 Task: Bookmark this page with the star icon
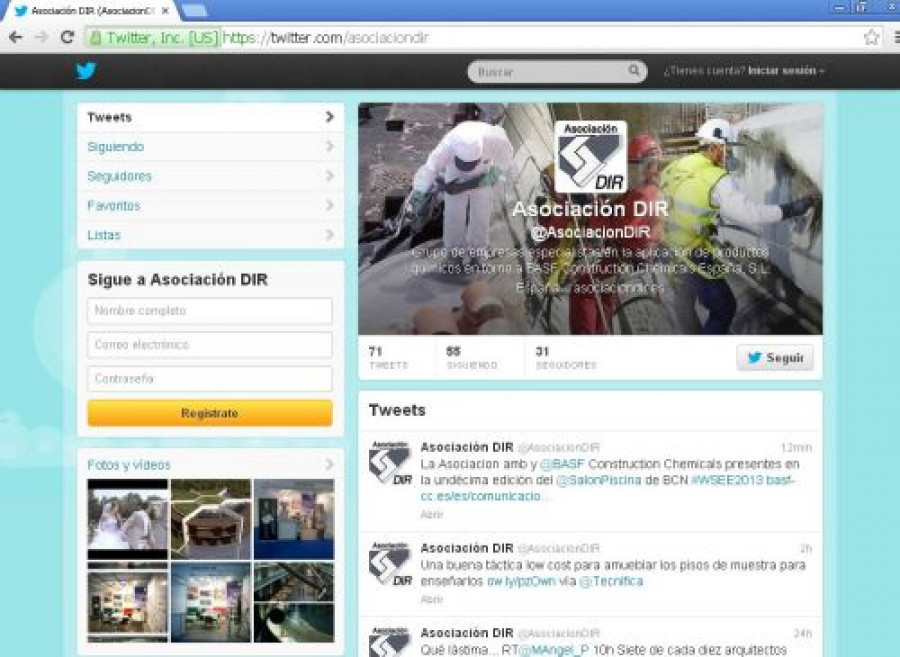(x=871, y=37)
